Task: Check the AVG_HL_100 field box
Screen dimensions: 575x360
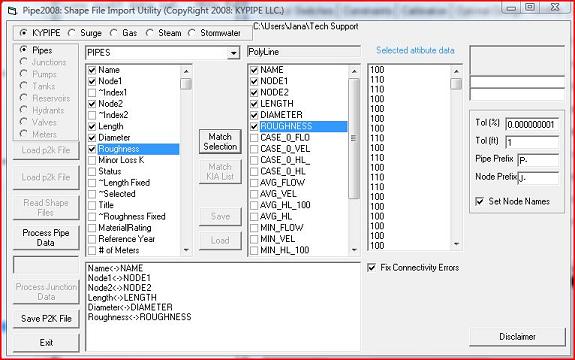Action: click(x=254, y=205)
